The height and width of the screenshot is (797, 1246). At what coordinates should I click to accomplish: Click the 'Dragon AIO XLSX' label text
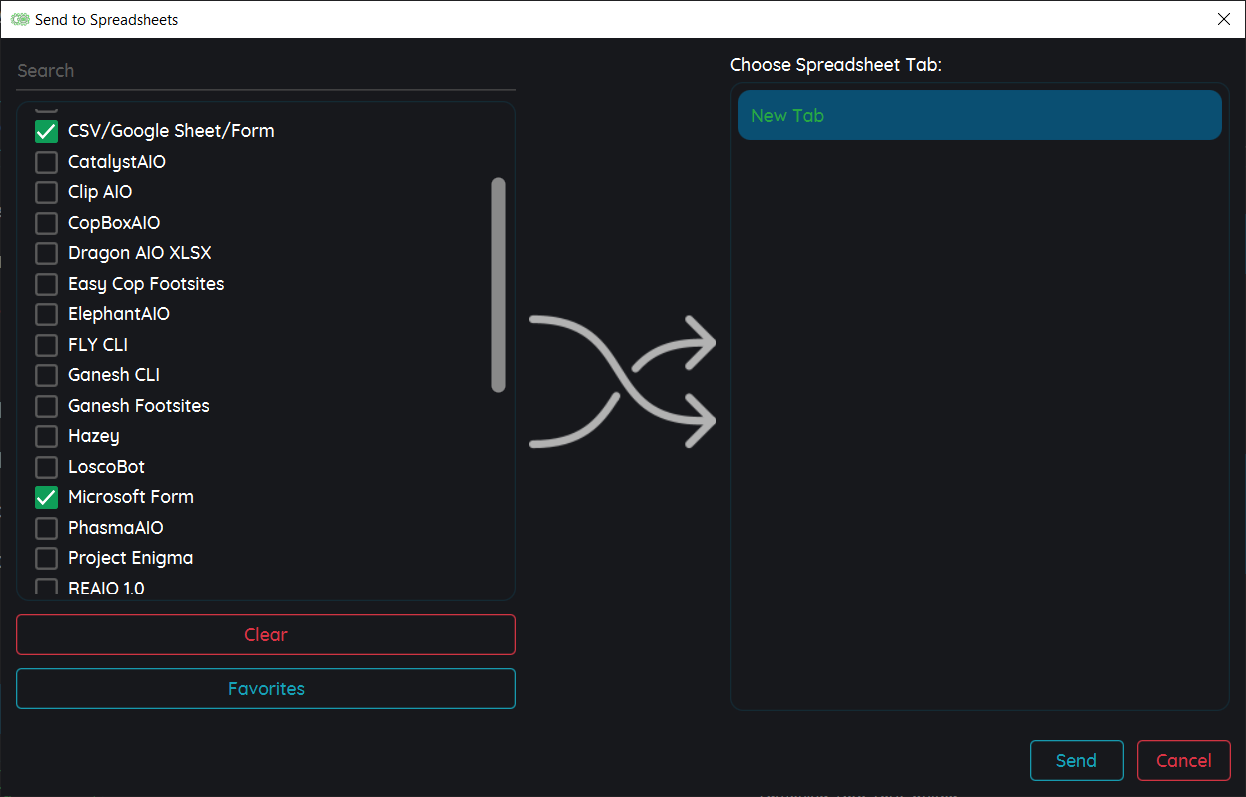pos(140,253)
